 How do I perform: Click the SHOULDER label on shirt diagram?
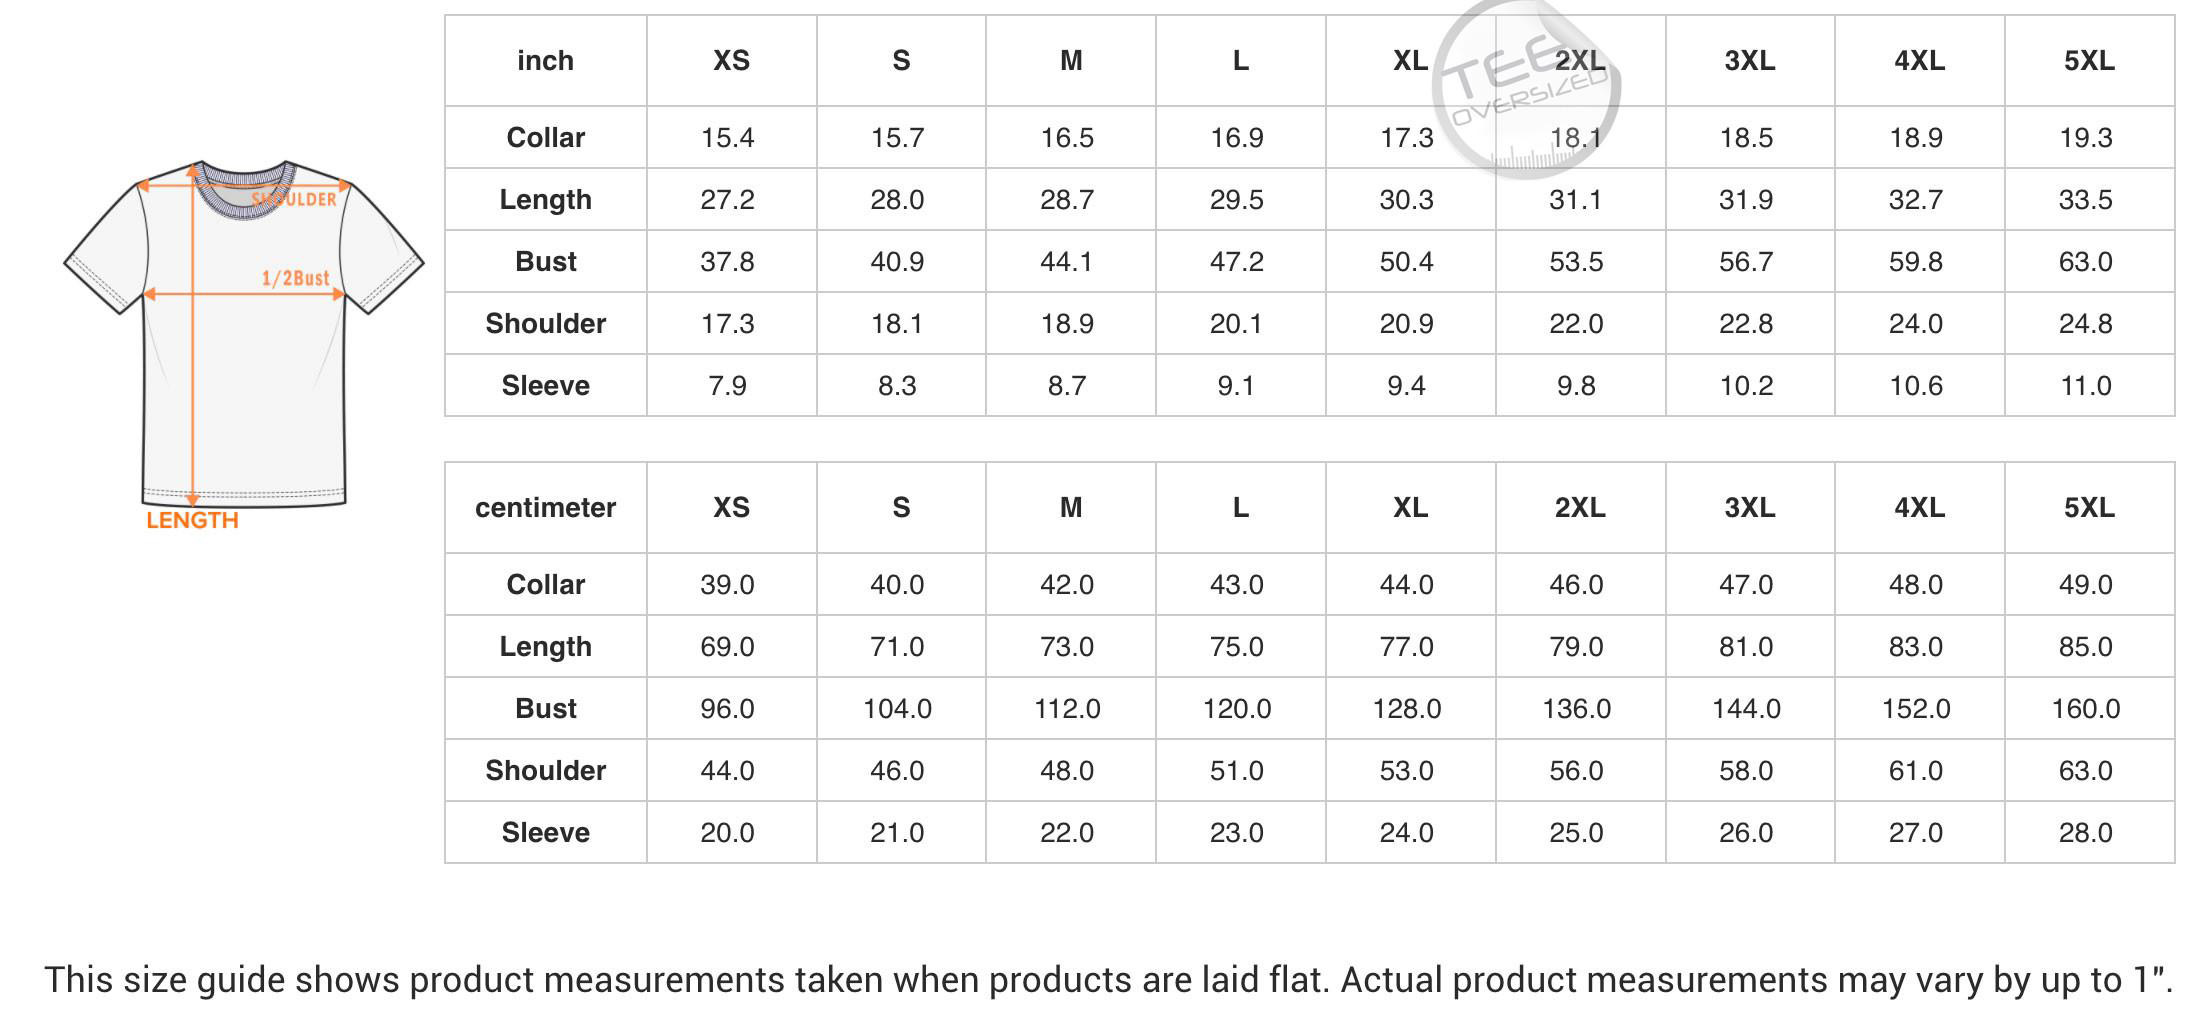pos(294,199)
